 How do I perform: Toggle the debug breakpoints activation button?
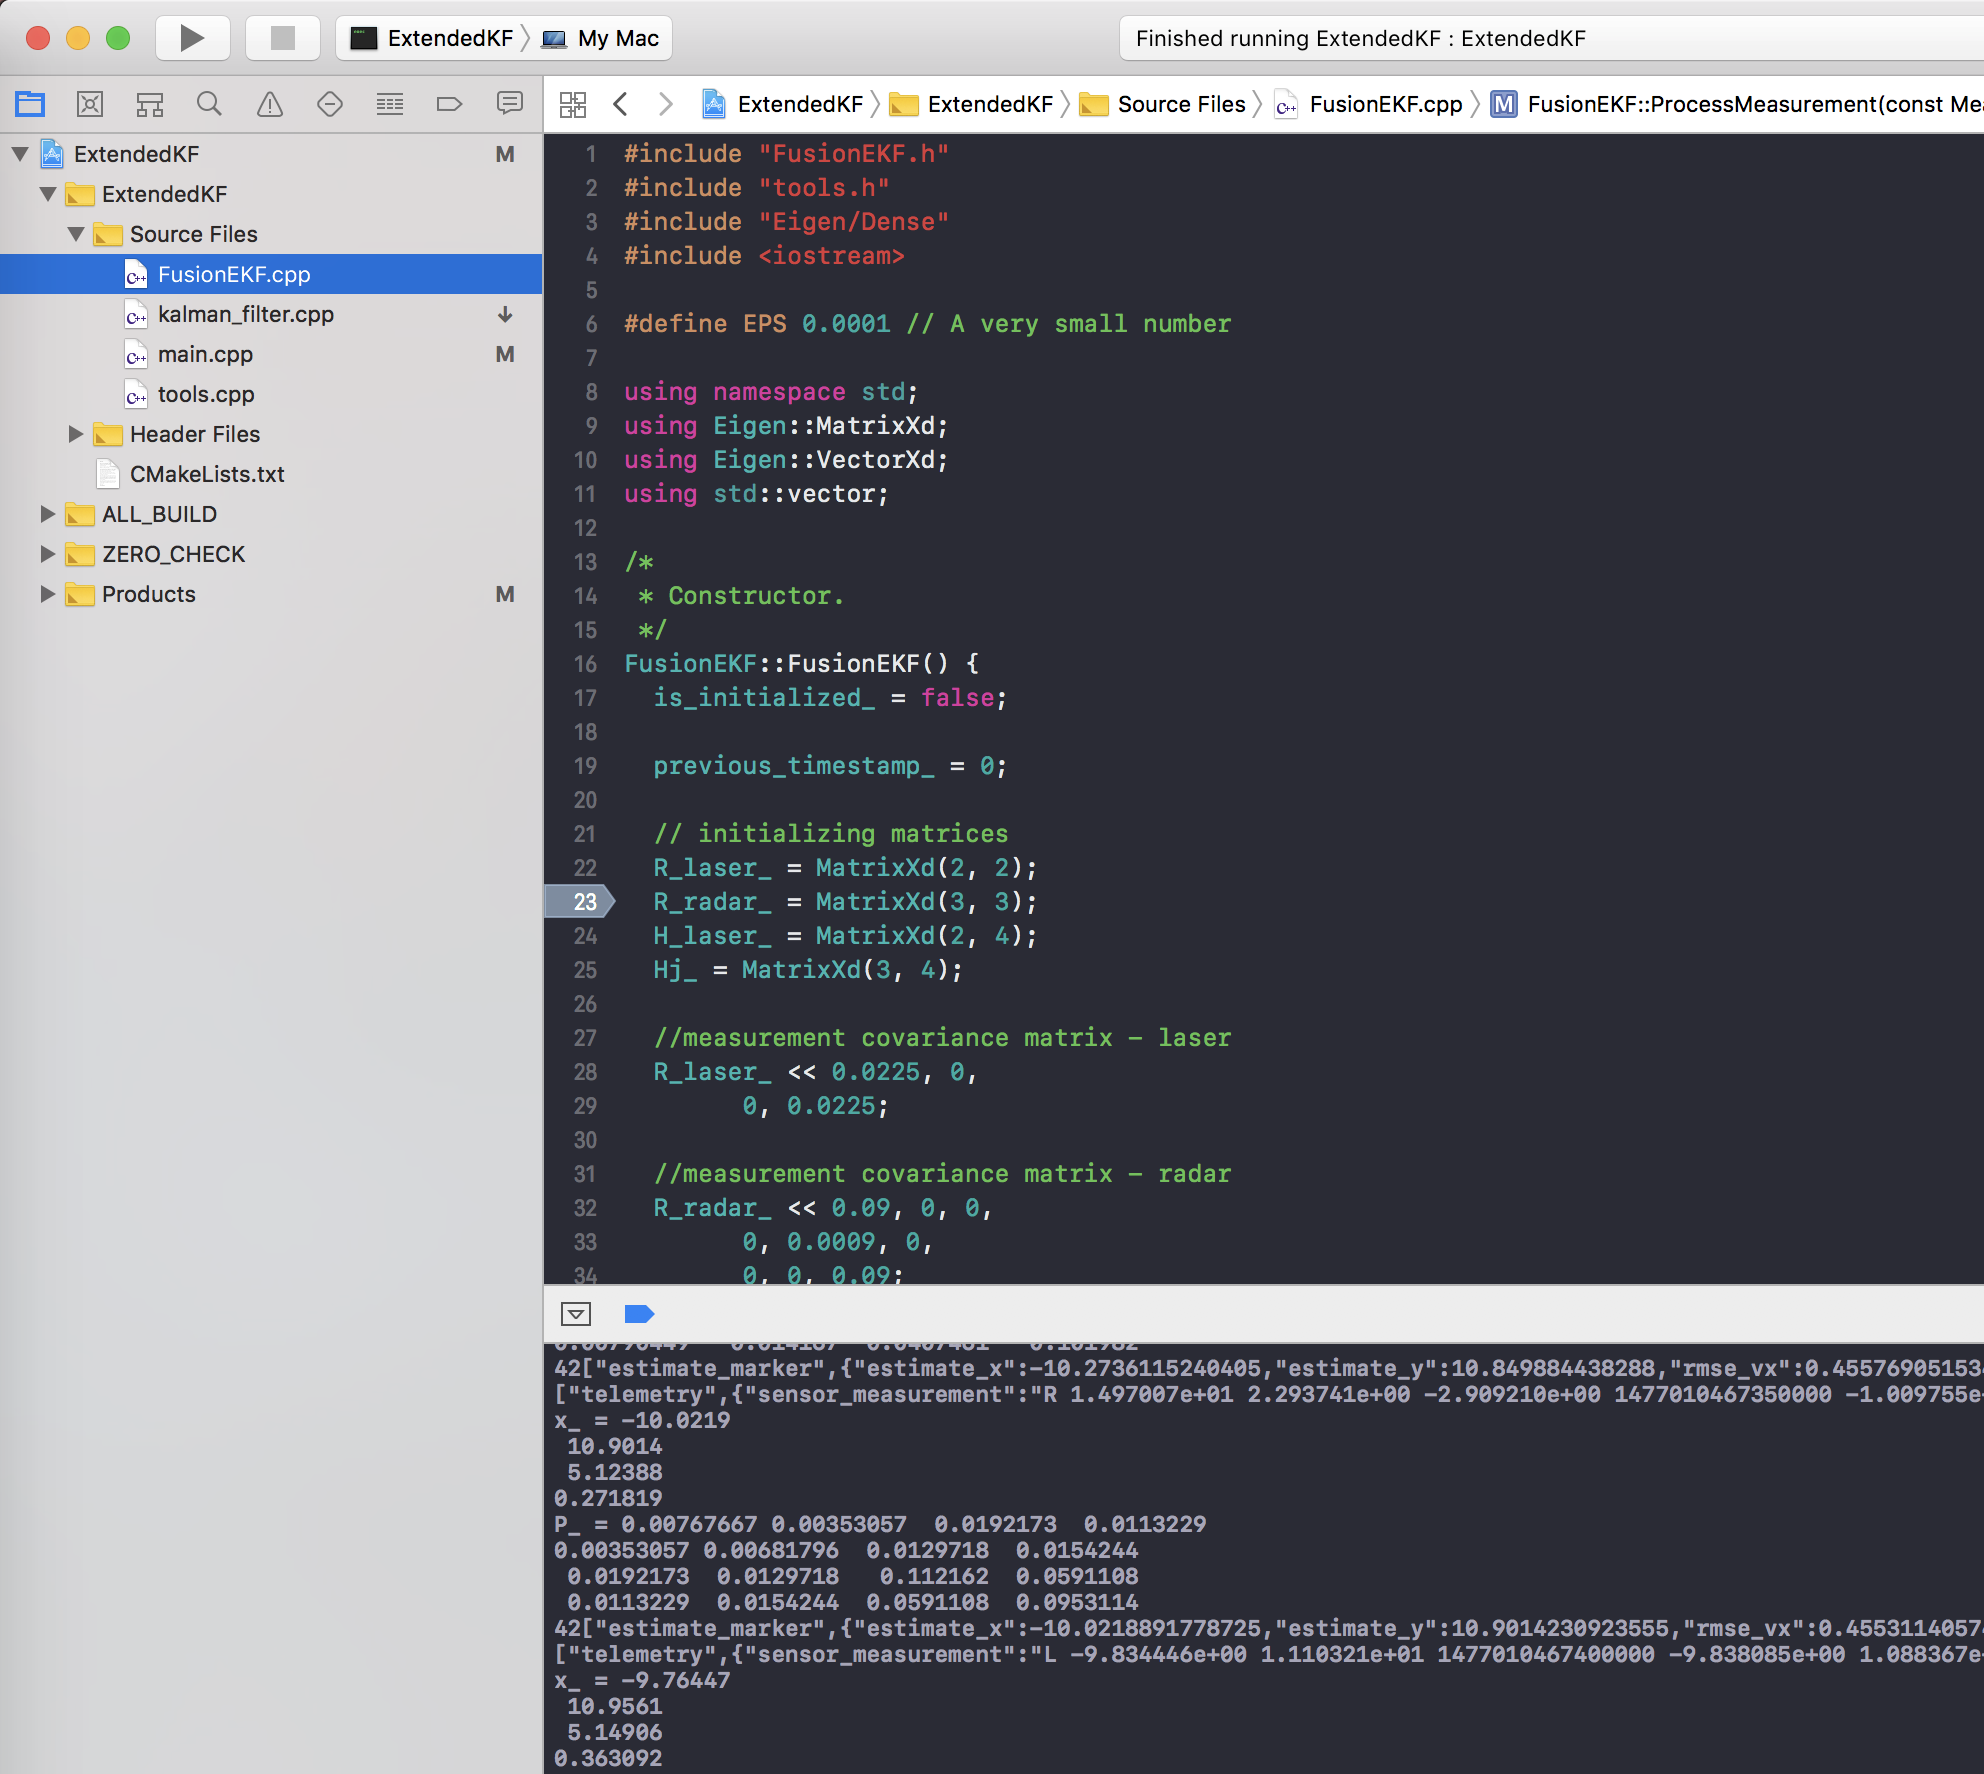pyautogui.click(x=638, y=1314)
